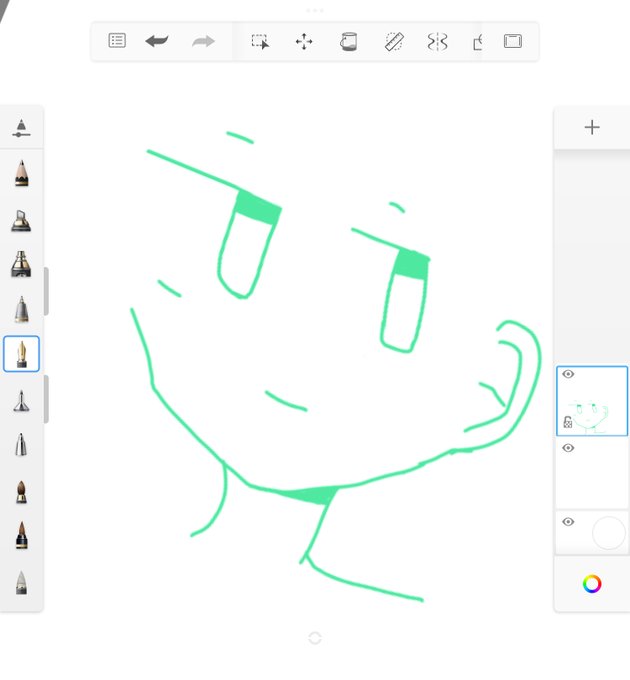Screen dimensions: 630x680
Task: Pick the grey felt-tip marker brush
Action: tap(21, 309)
